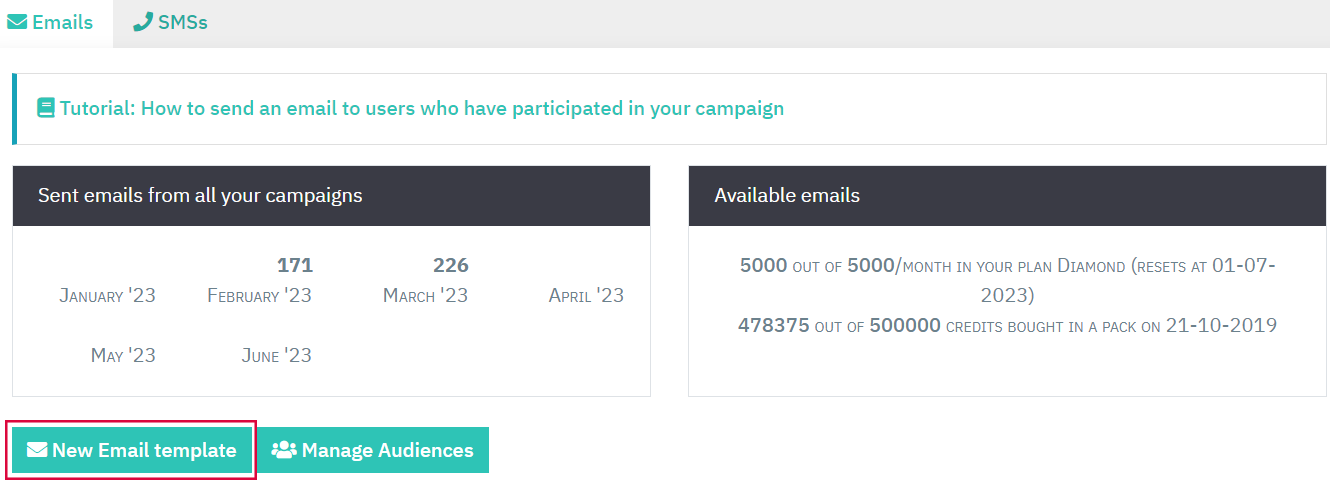Select the April '23 month label
The height and width of the screenshot is (495, 1330).
click(586, 295)
